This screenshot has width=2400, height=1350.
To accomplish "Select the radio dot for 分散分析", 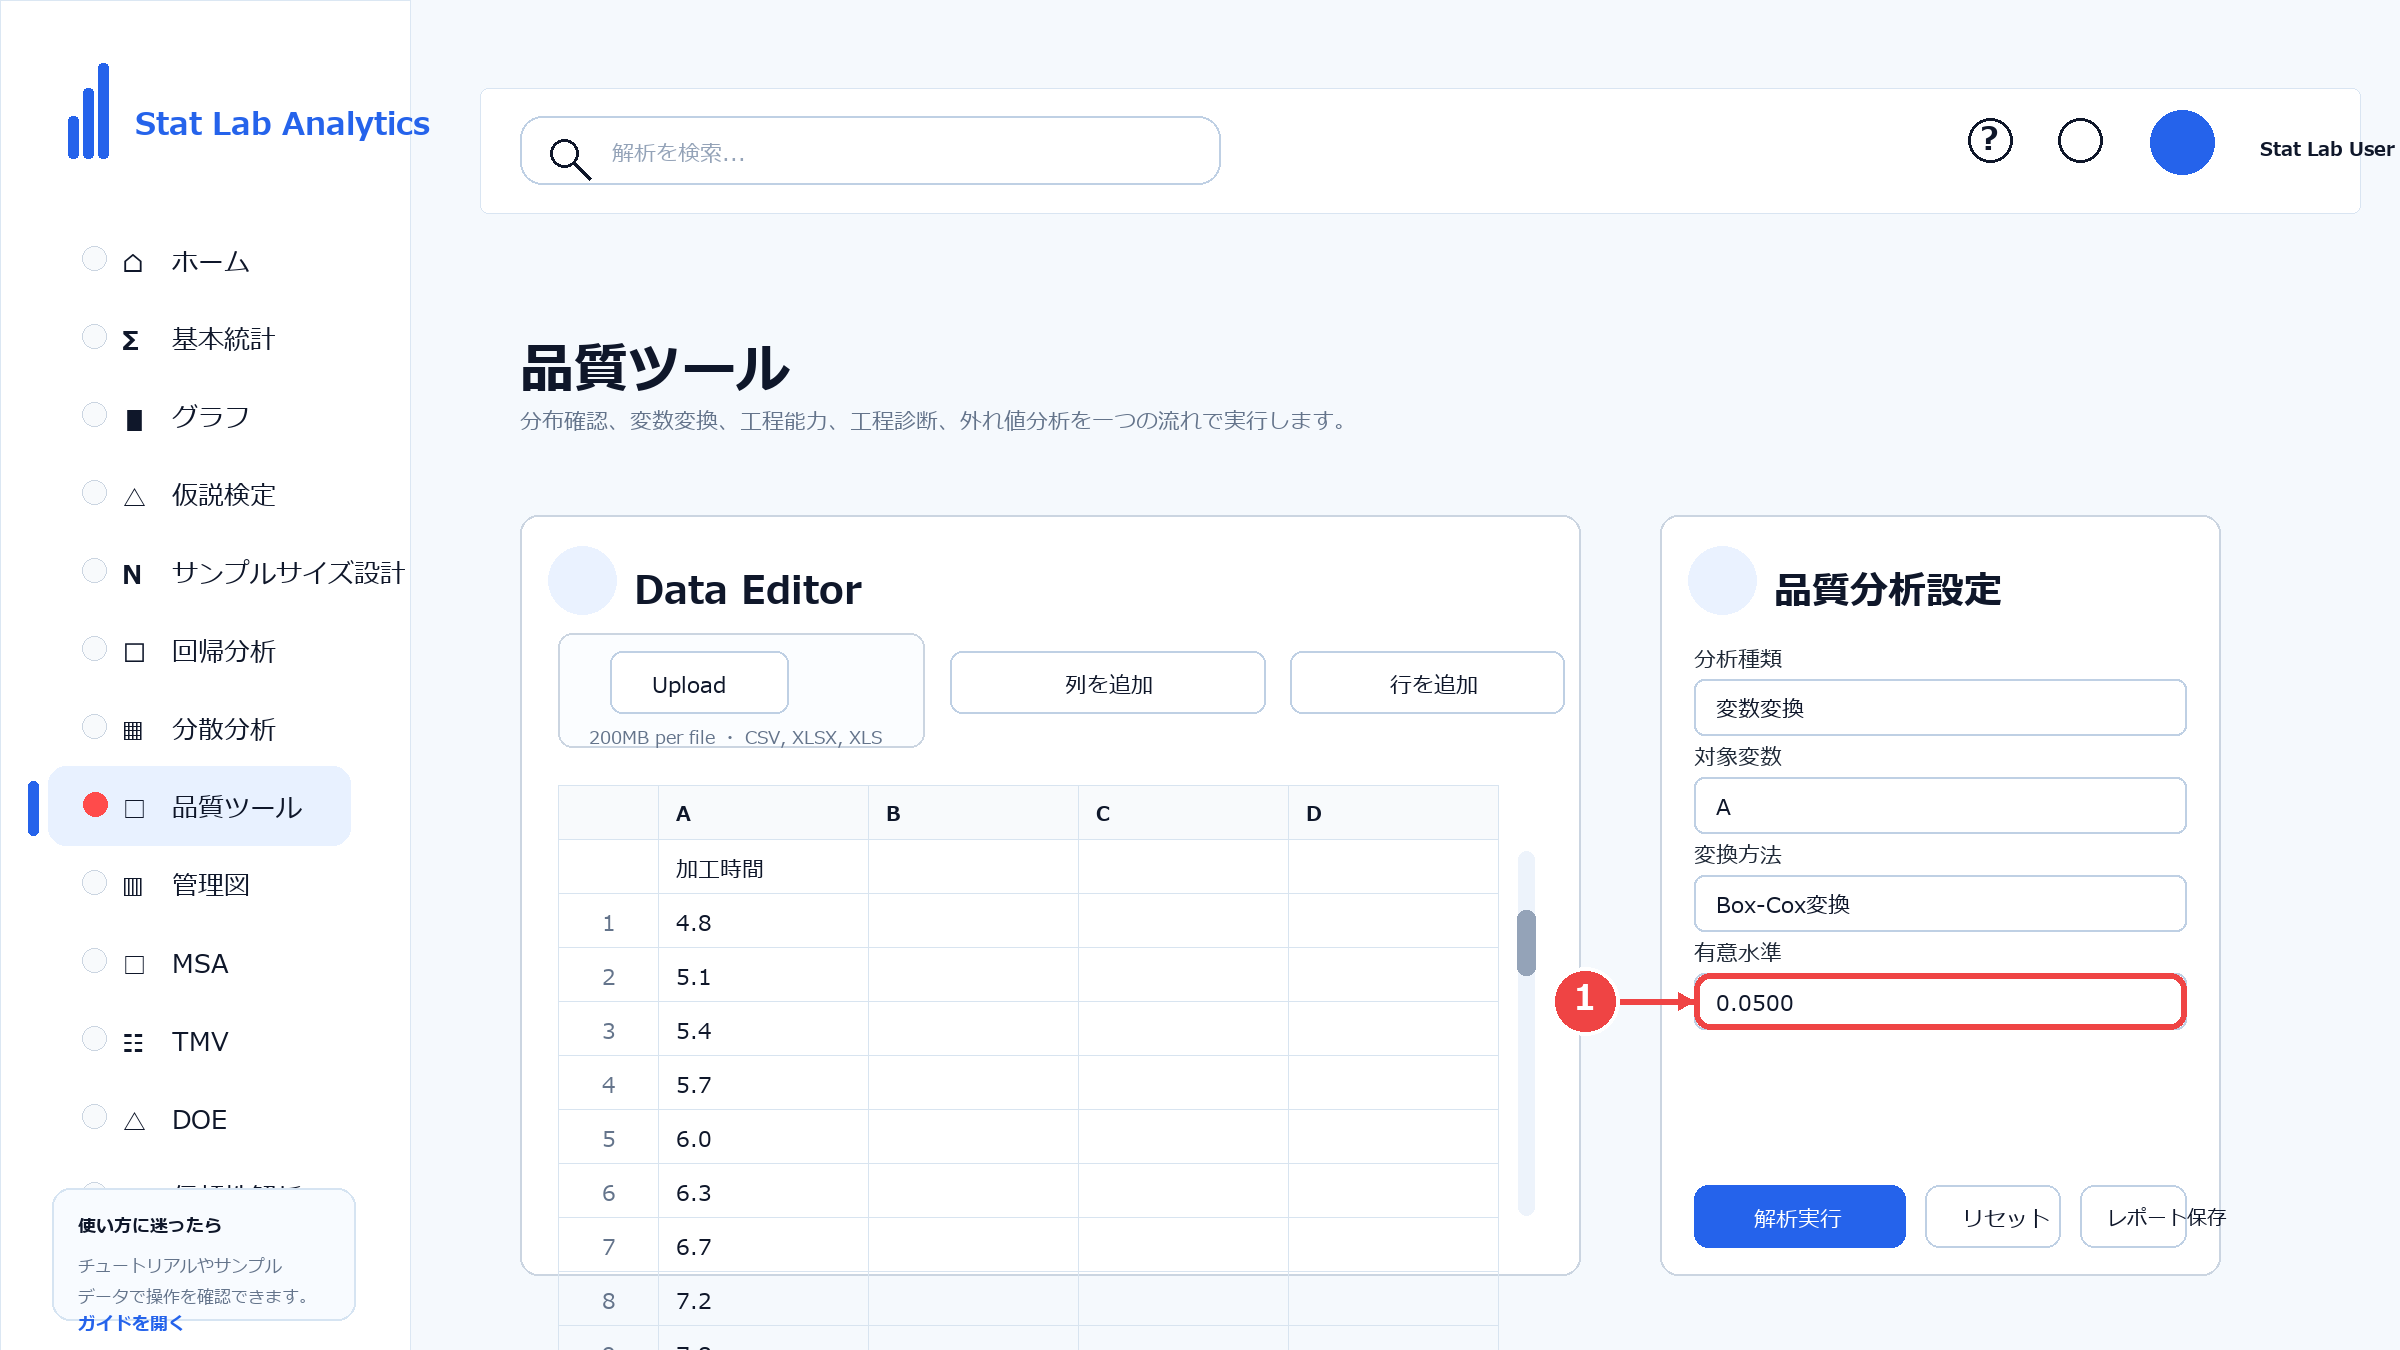I will [x=94, y=727].
